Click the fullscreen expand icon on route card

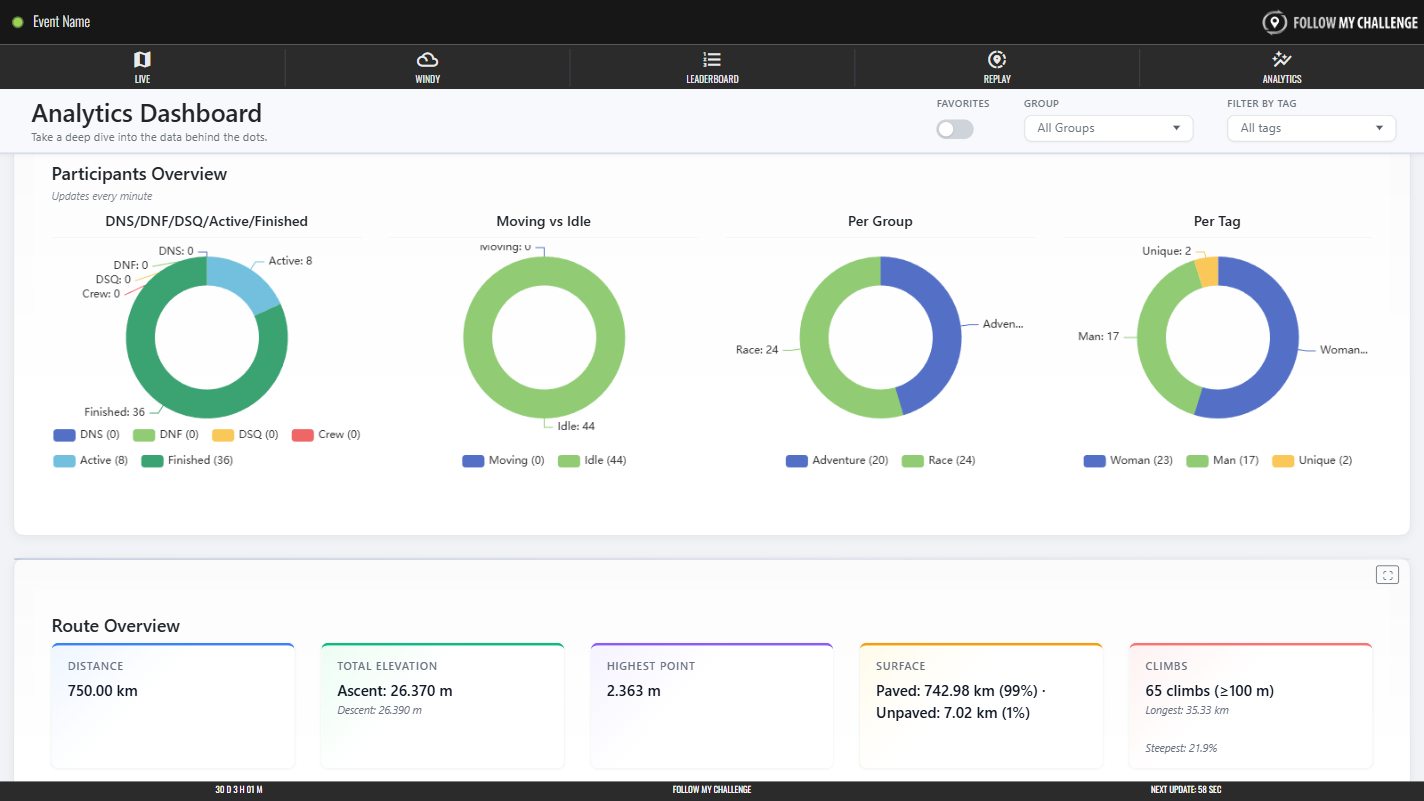click(x=1387, y=574)
